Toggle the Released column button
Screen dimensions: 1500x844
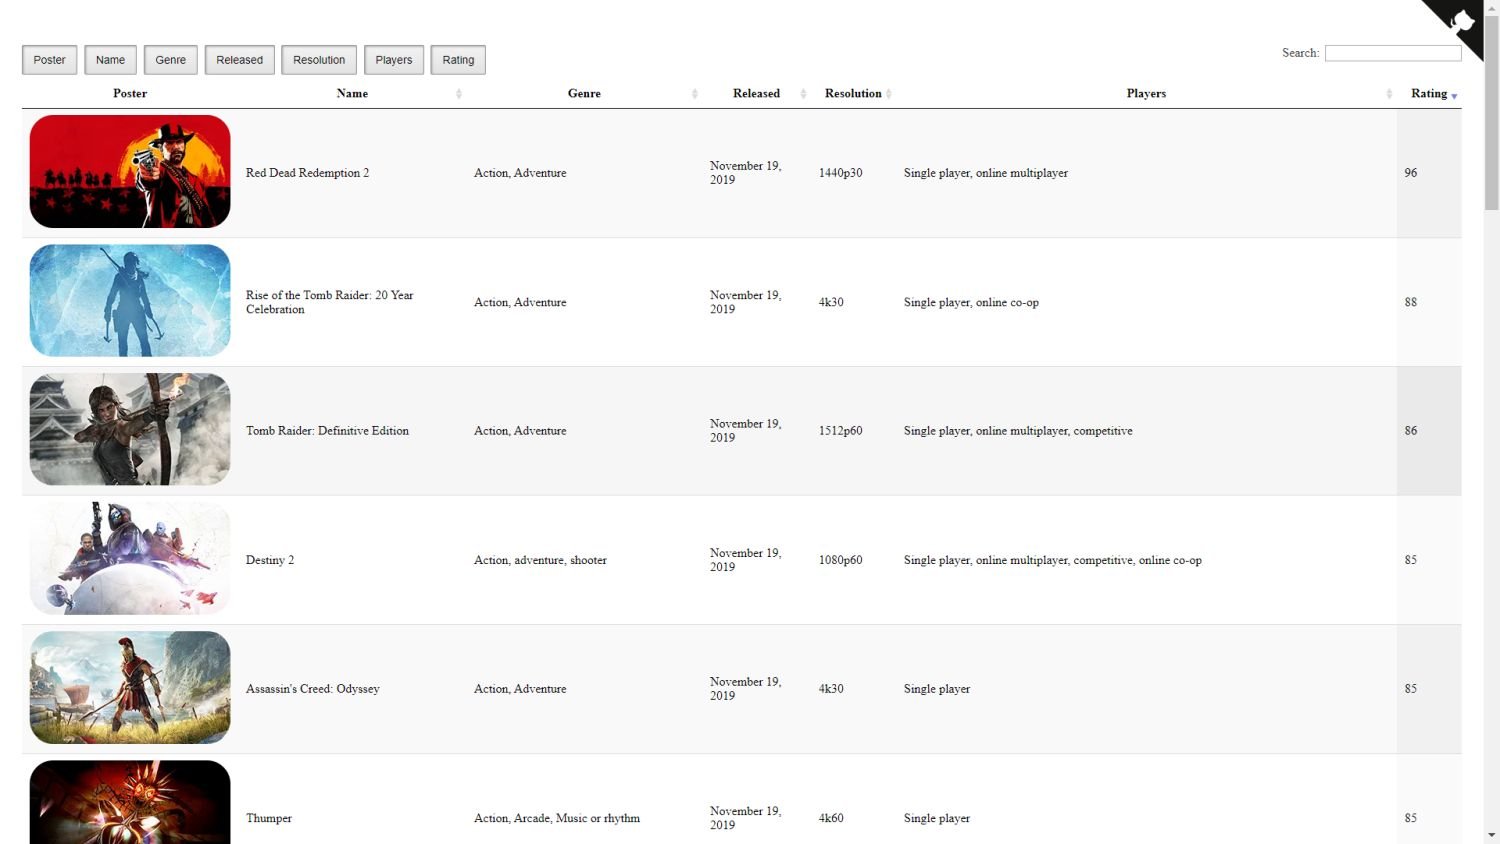(239, 60)
